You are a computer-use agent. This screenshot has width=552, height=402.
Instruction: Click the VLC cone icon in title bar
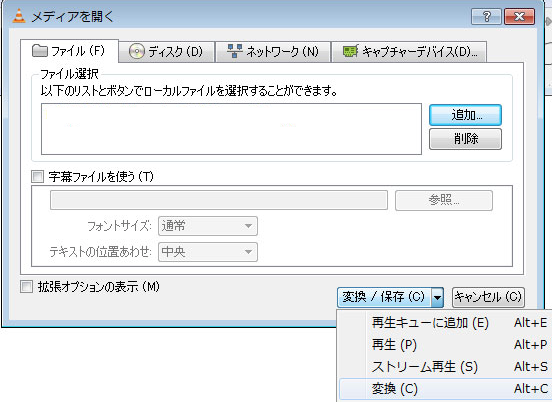click(19, 16)
